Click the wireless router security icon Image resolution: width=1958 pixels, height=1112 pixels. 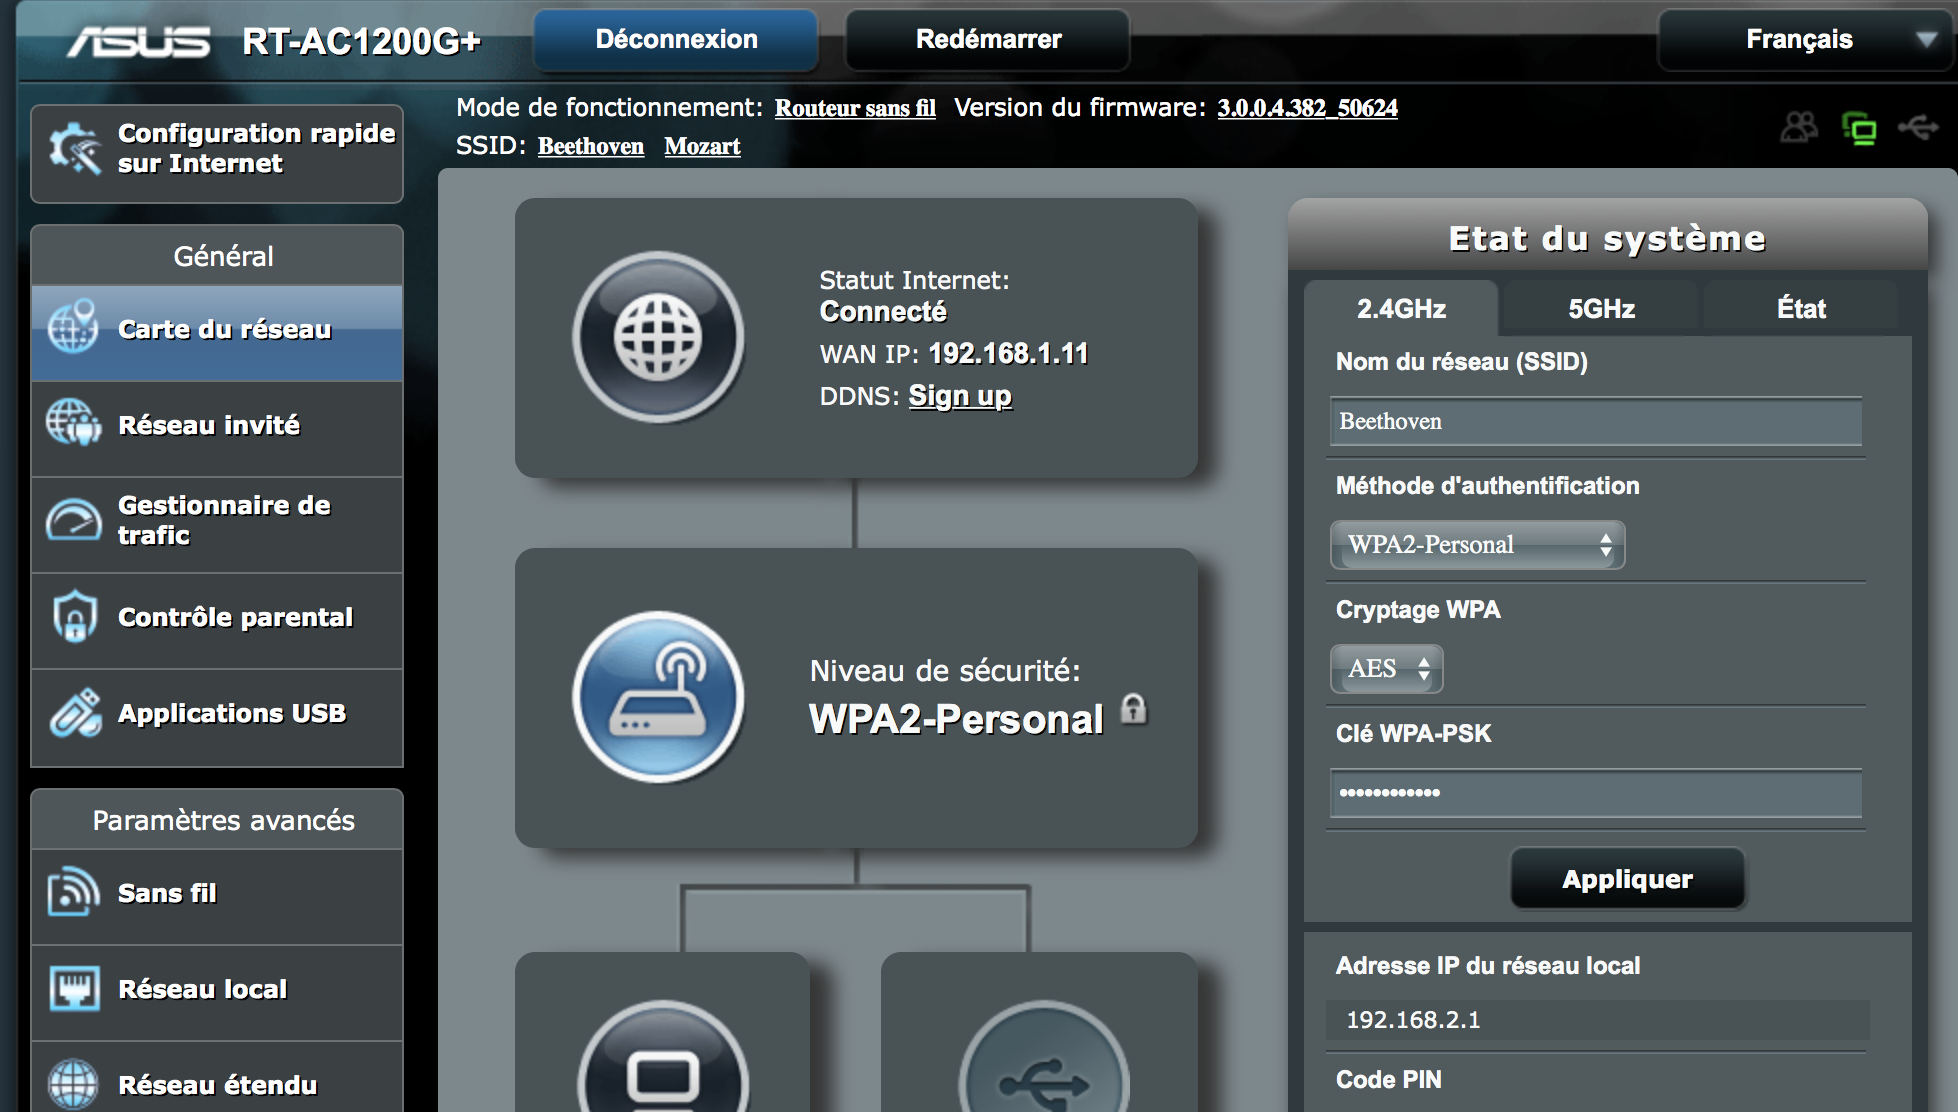(658, 697)
